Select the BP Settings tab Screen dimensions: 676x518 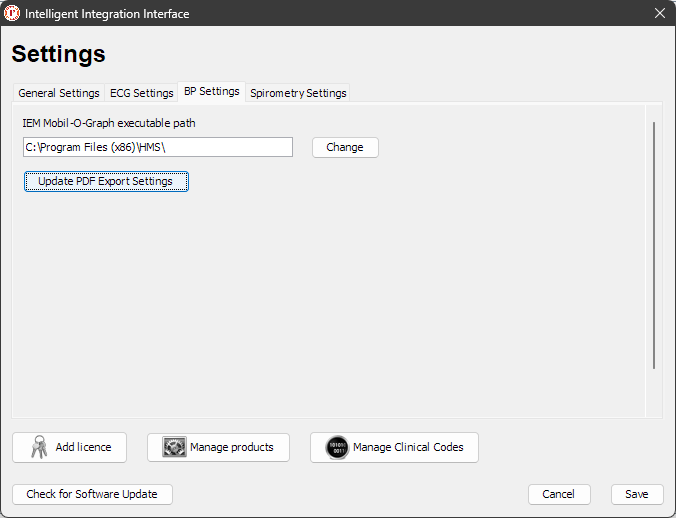(x=212, y=92)
